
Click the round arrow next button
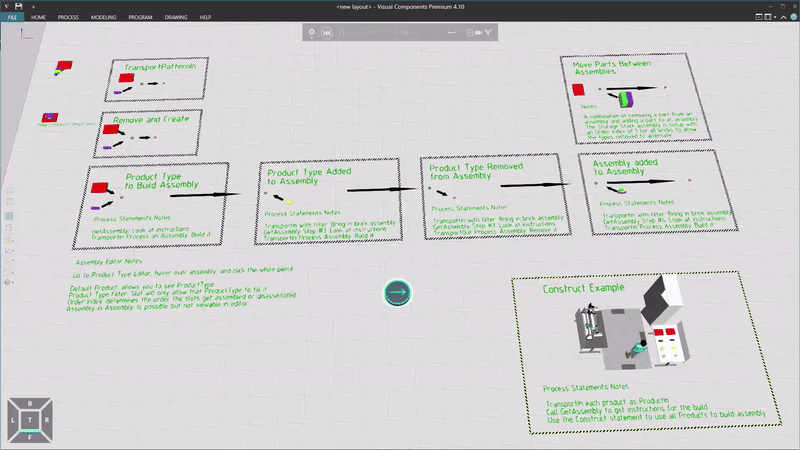point(398,292)
